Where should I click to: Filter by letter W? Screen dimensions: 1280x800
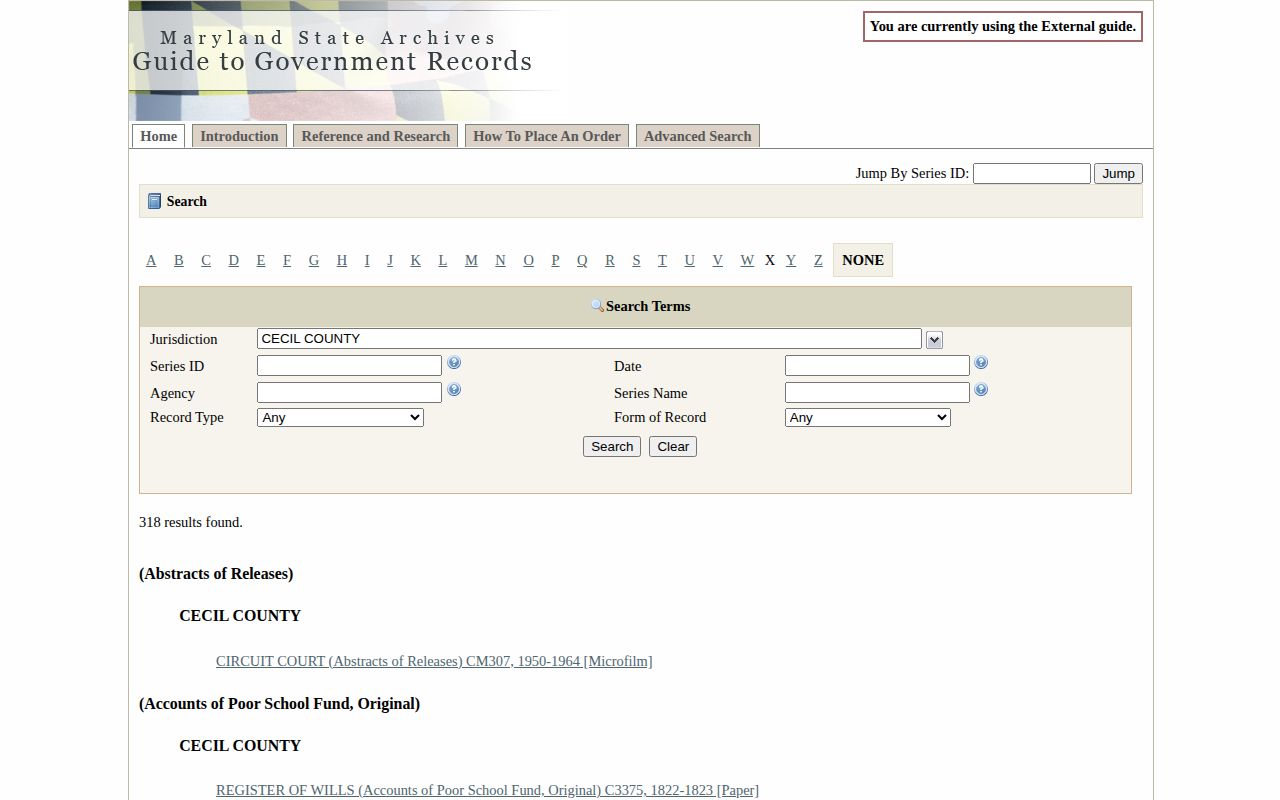[x=747, y=260]
